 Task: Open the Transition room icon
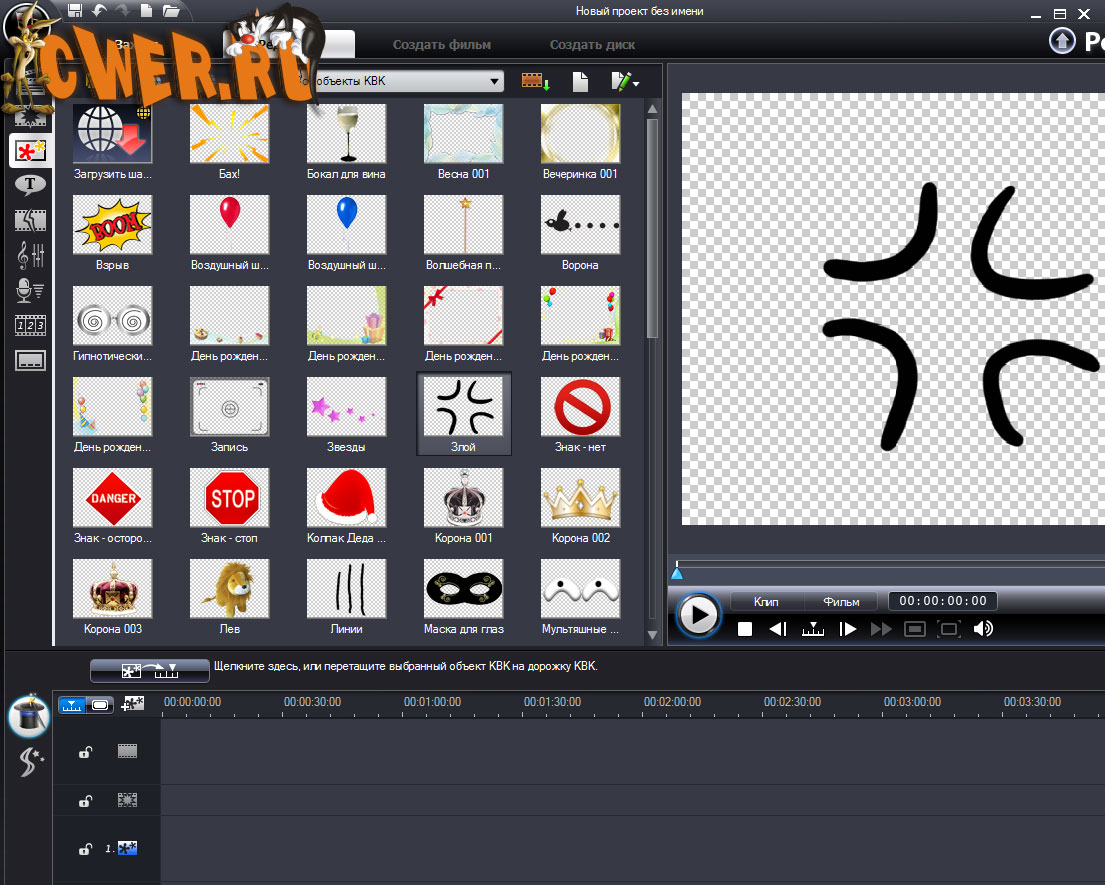tap(30, 220)
